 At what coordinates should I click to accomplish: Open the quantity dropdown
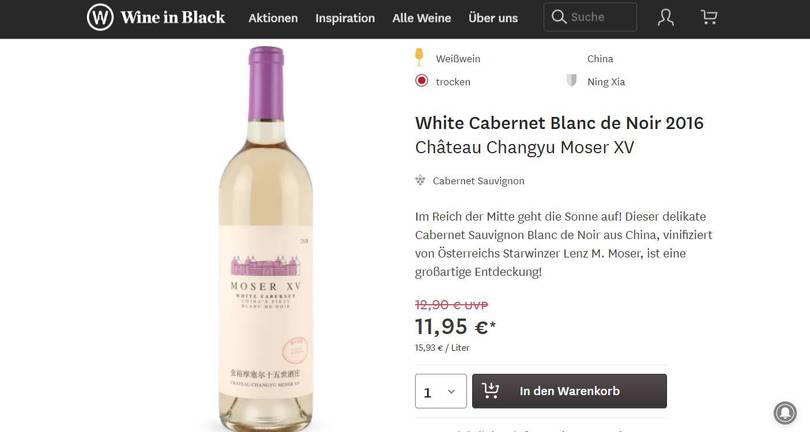point(441,391)
